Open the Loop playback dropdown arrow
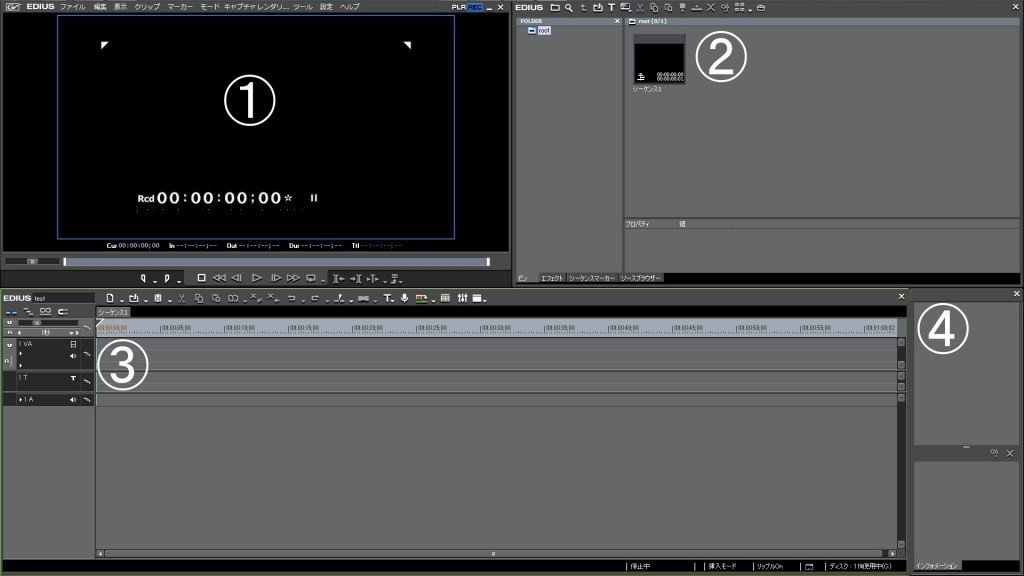 click(323, 281)
